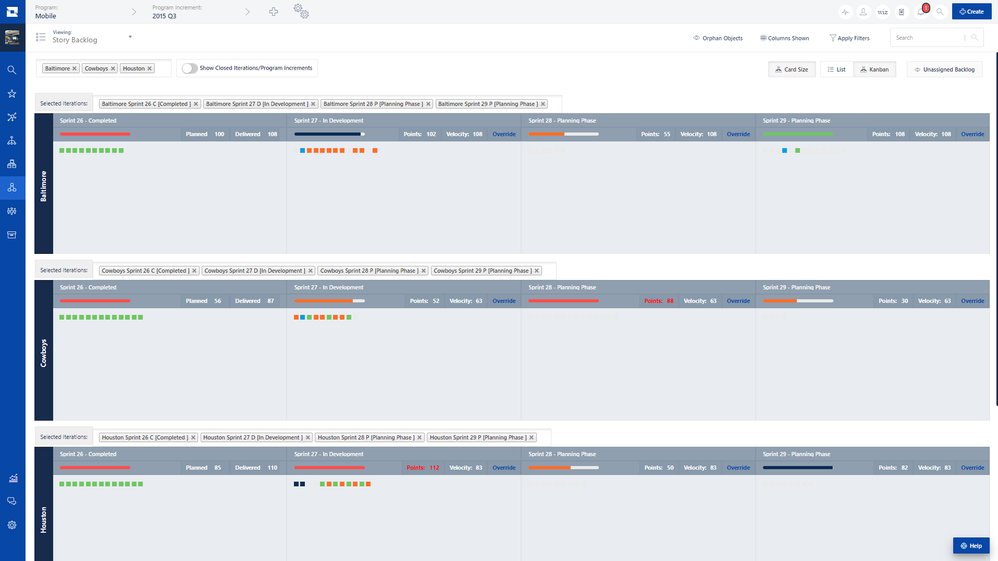Click the activity pulse icon
Viewport: 998px width, 561px height.
point(845,12)
